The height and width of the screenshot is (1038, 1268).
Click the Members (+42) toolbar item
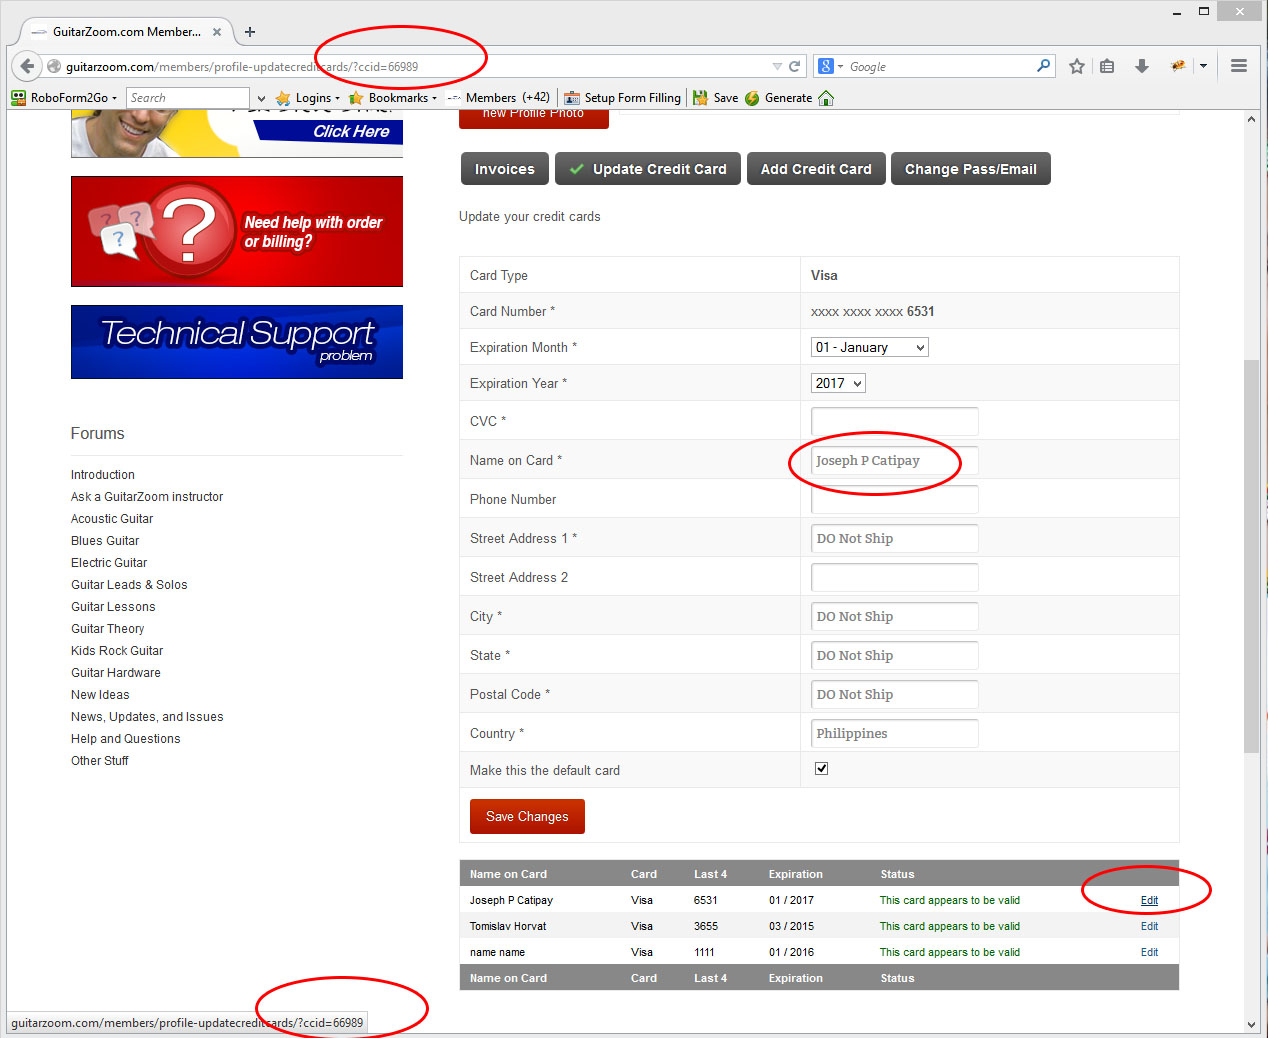click(x=498, y=98)
